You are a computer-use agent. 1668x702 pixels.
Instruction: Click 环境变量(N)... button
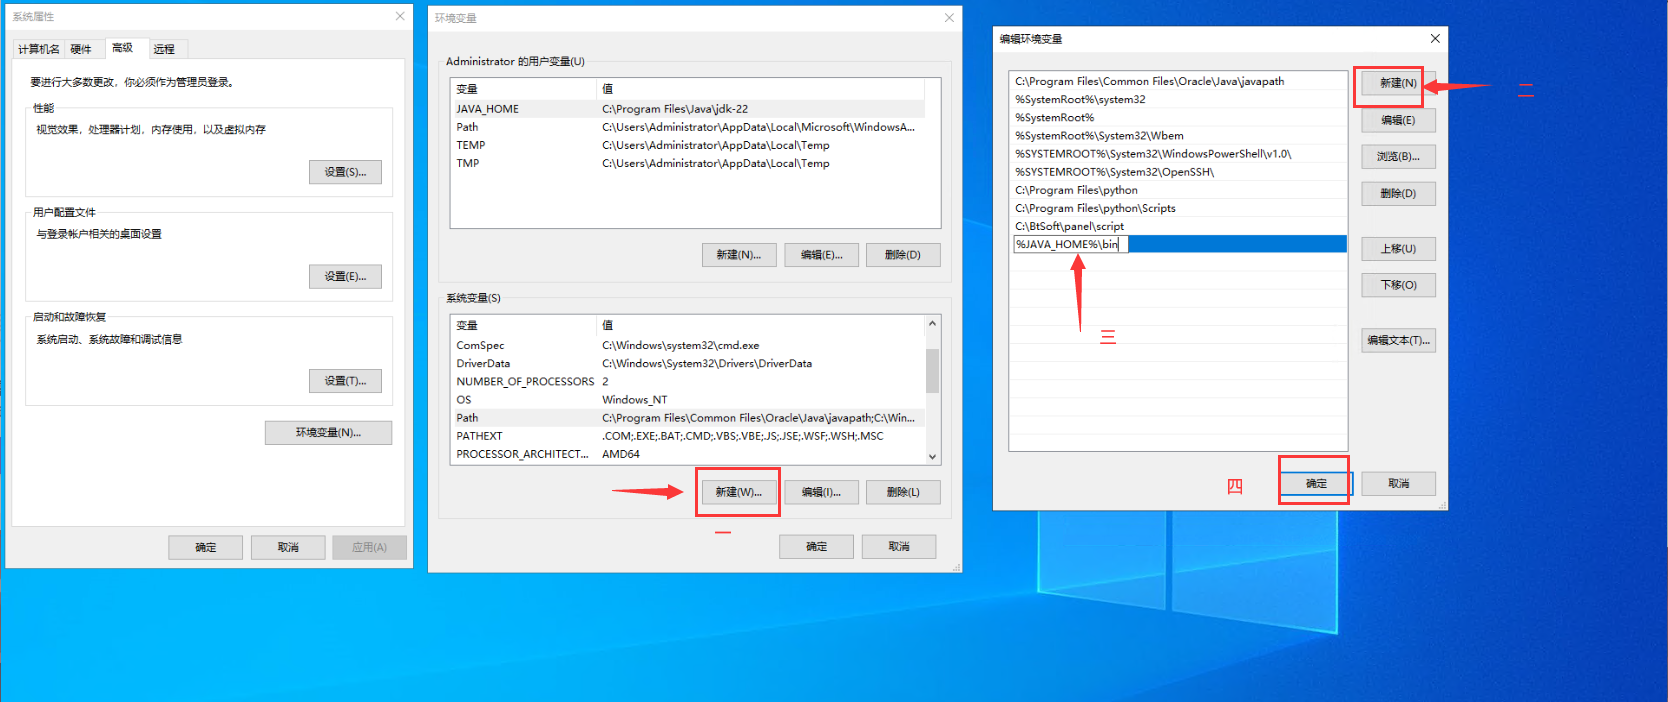pos(328,433)
